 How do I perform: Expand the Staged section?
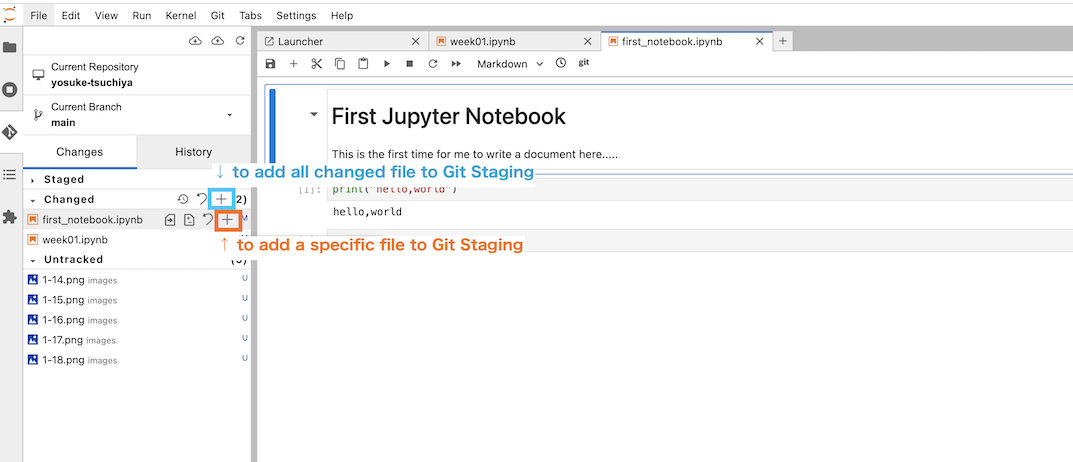click(33, 180)
